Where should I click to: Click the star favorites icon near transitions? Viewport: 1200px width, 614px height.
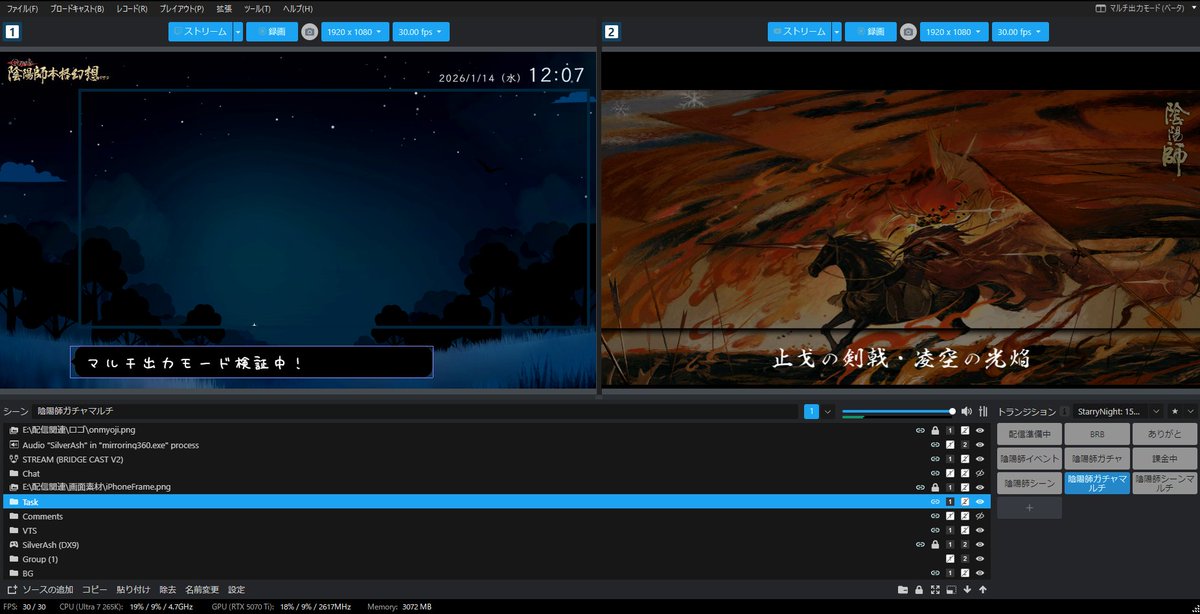1175,411
